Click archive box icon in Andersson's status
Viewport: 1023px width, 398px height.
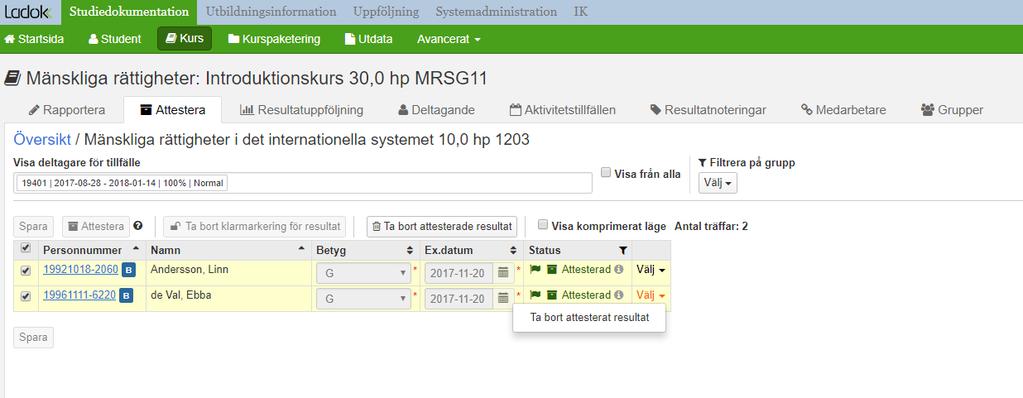[x=551, y=269]
